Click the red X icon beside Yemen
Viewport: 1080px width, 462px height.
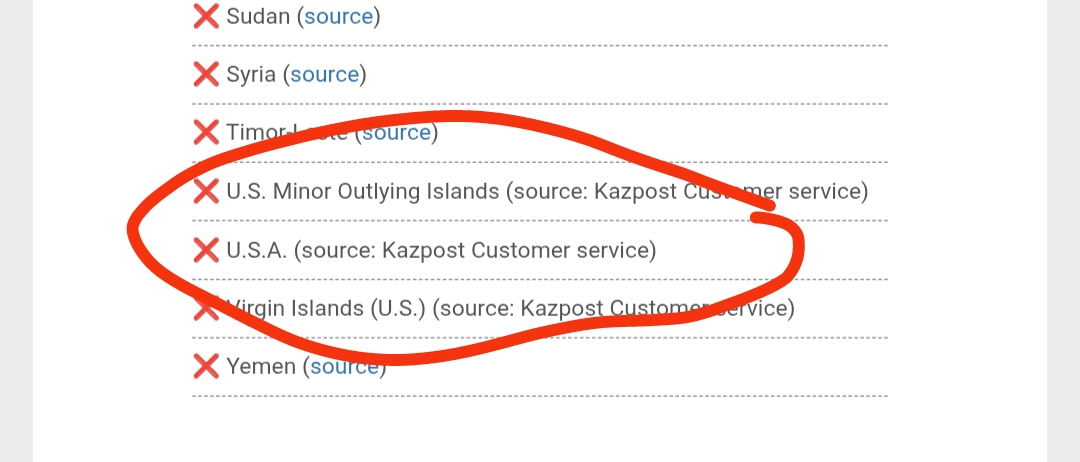coord(206,366)
